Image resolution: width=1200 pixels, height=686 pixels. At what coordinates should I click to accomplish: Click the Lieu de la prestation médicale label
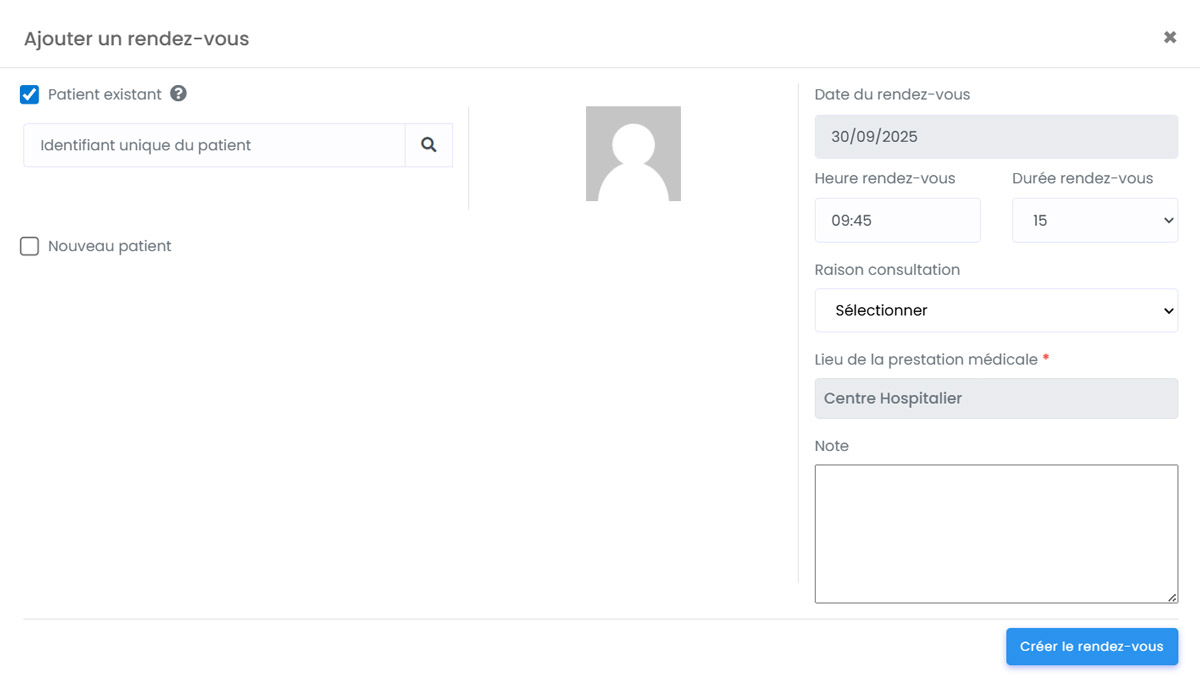click(926, 359)
